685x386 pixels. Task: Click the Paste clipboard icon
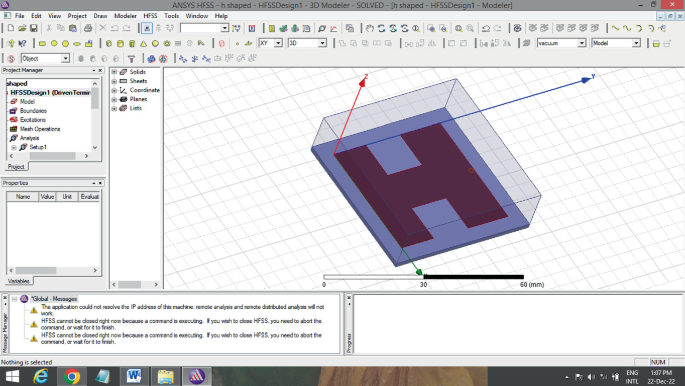(73, 28)
